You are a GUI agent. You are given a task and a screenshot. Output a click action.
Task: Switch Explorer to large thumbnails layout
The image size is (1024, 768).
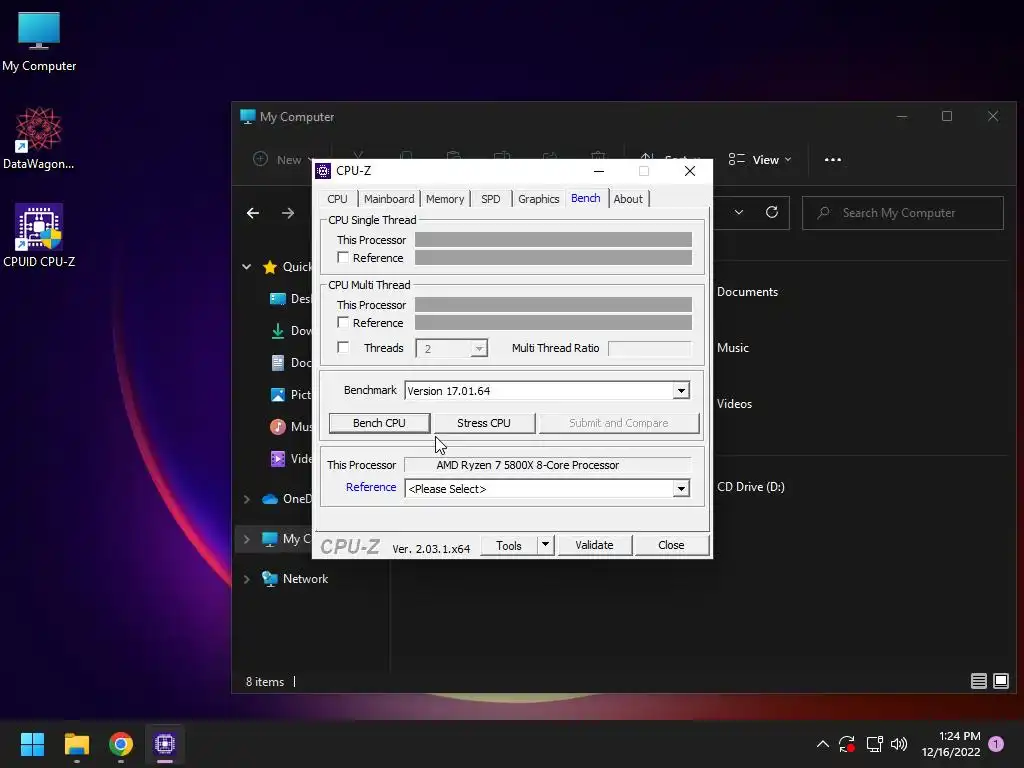(x=1000, y=681)
